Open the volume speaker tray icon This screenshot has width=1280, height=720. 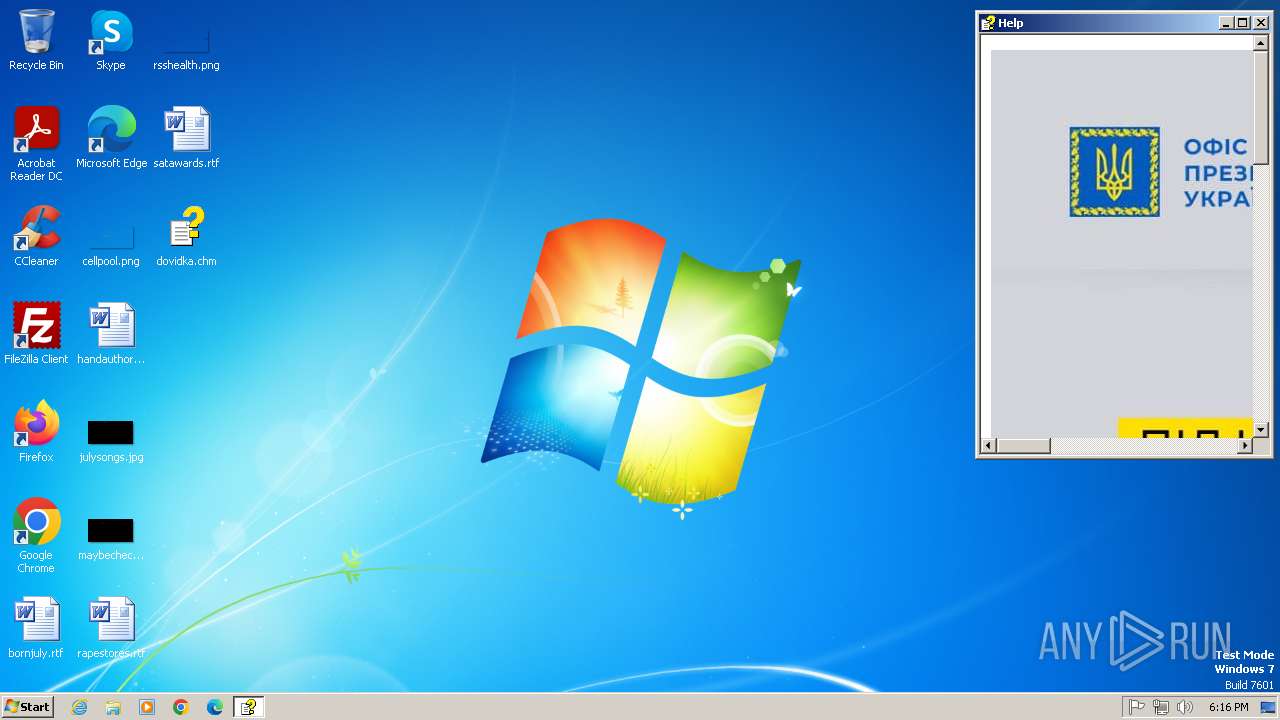coord(1185,707)
